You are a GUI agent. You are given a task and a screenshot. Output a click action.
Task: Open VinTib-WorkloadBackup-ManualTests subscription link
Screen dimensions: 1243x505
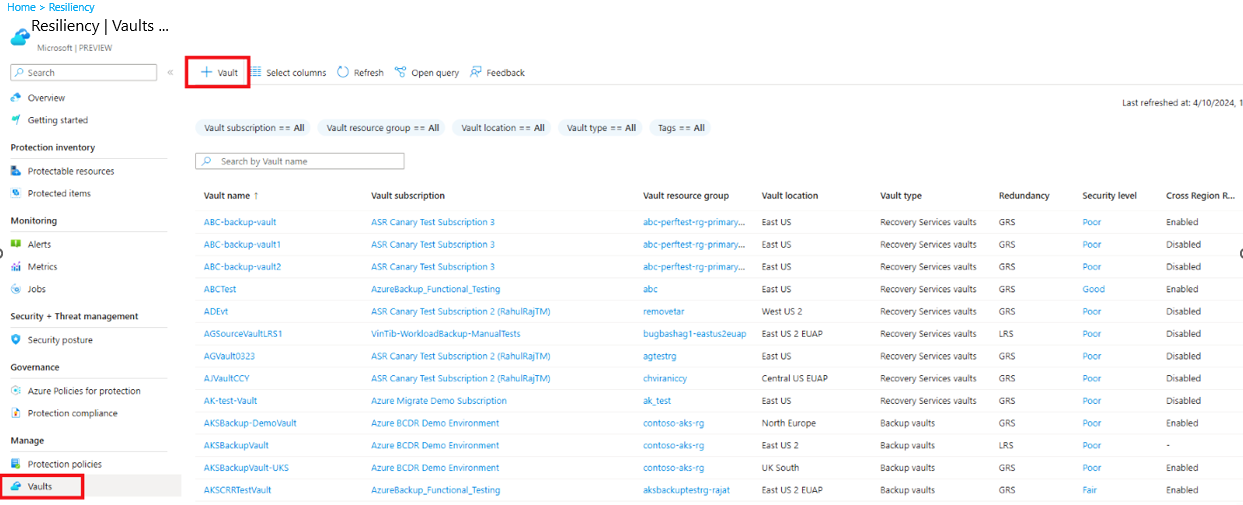446,334
